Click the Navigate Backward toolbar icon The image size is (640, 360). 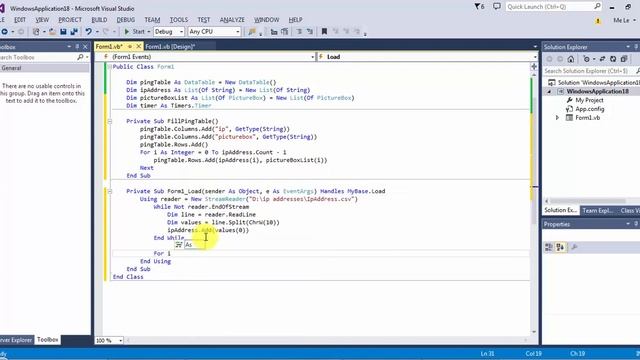point(4,31)
